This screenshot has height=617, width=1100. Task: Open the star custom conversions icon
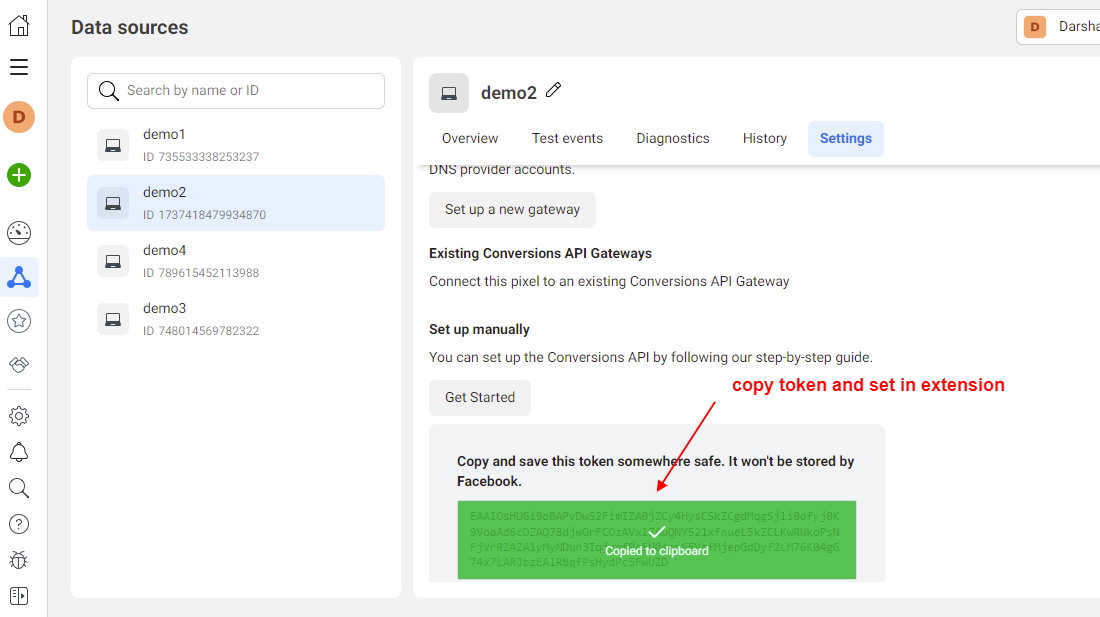[19, 321]
